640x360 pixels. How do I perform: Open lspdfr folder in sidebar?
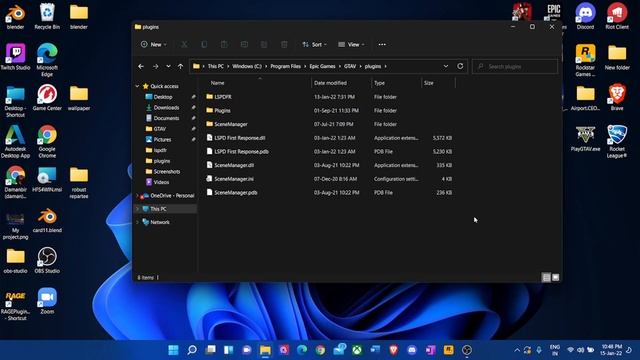[x=160, y=150]
